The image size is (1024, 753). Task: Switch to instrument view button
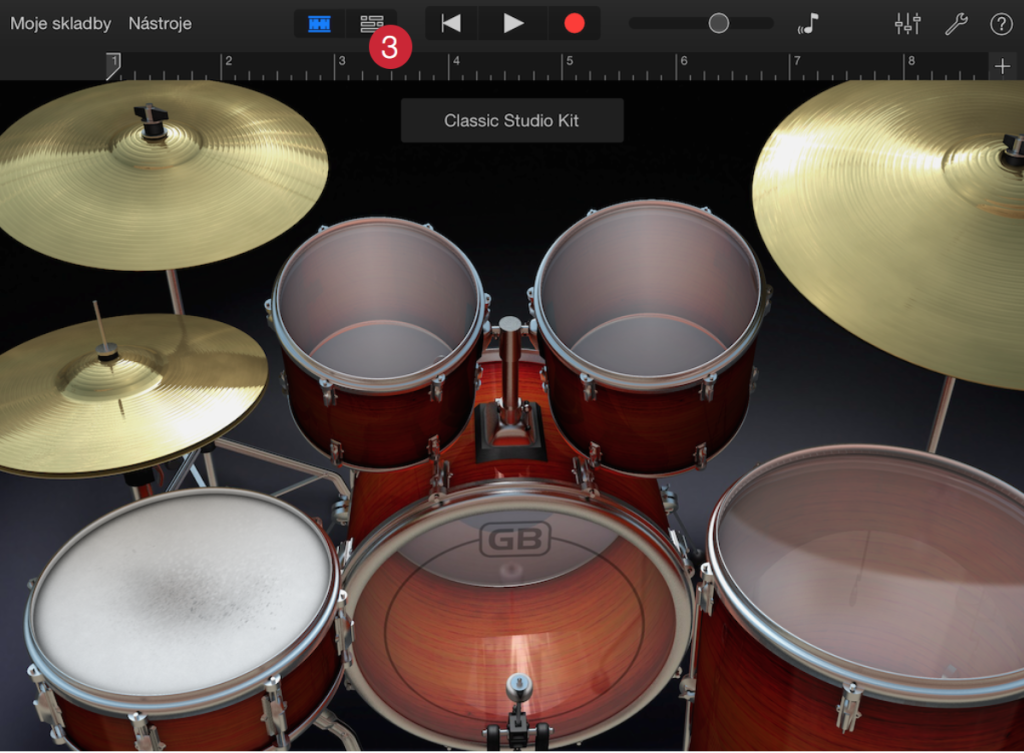tap(319, 24)
